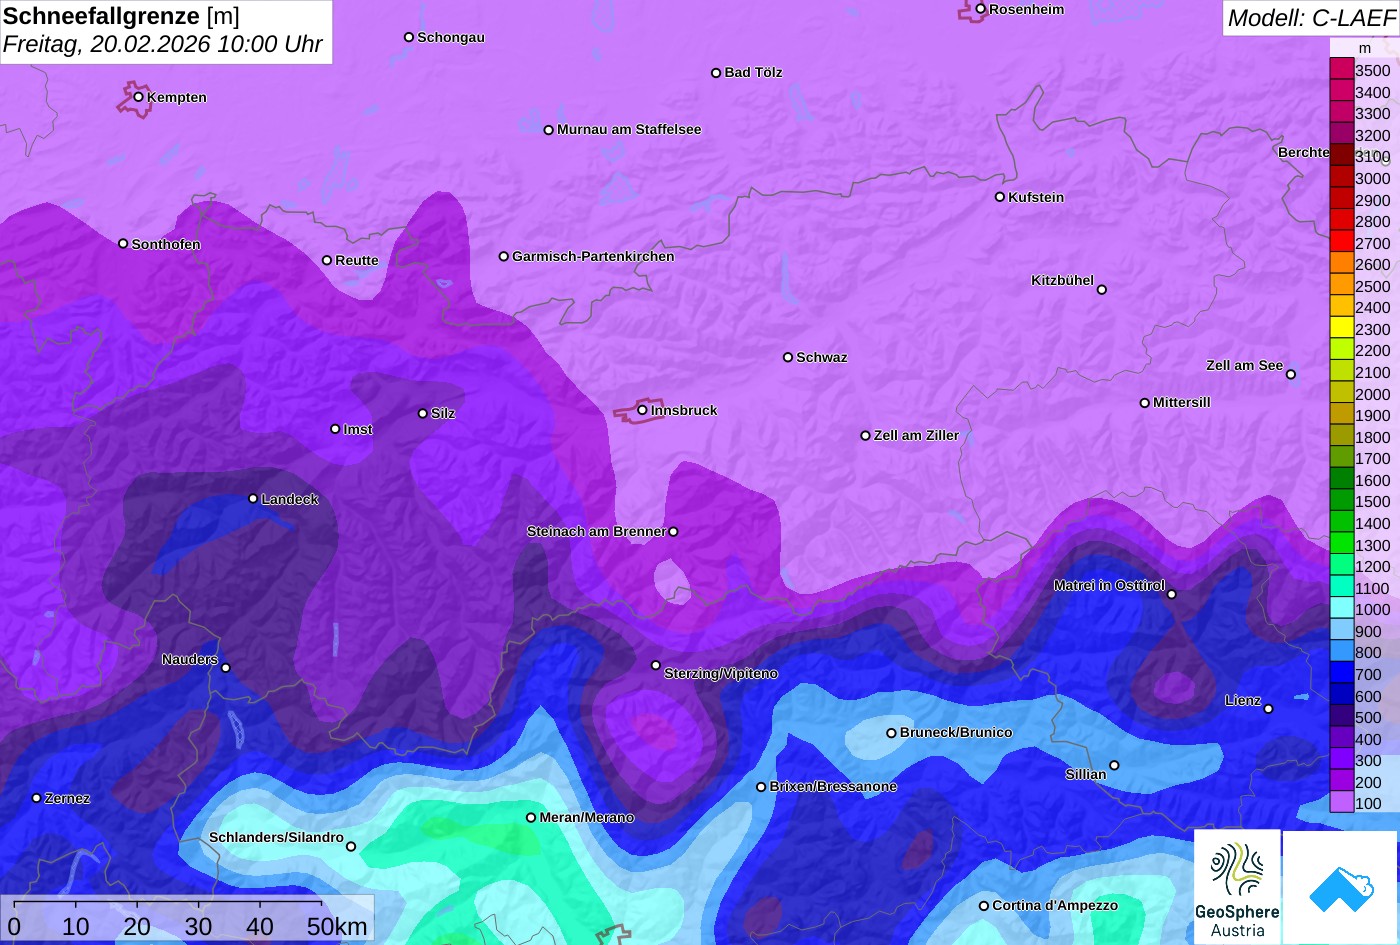Viewport: 1400px width, 945px height.
Task: Click the Reutte location dot
Action: [327, 260]
